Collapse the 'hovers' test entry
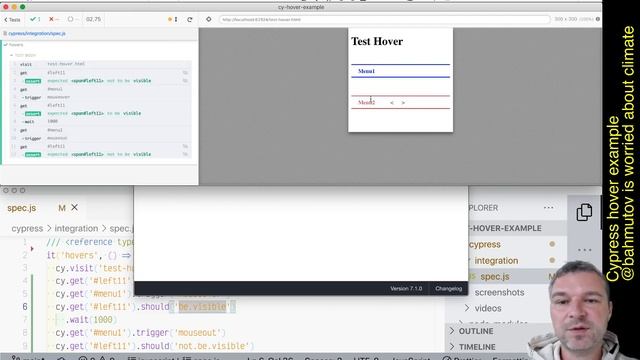The width and height of the screenshot is (640, 360). [x=16, y=45]
